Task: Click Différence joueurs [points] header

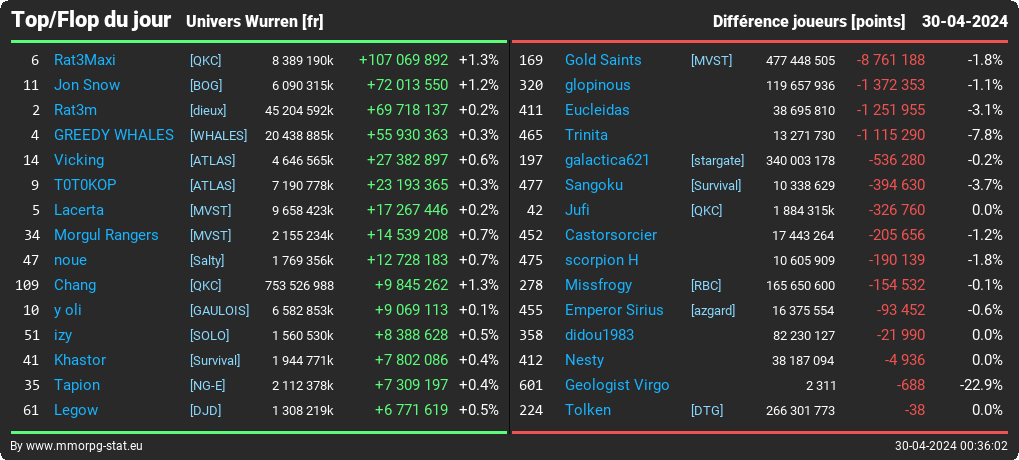Action: (x=808, y=21)
